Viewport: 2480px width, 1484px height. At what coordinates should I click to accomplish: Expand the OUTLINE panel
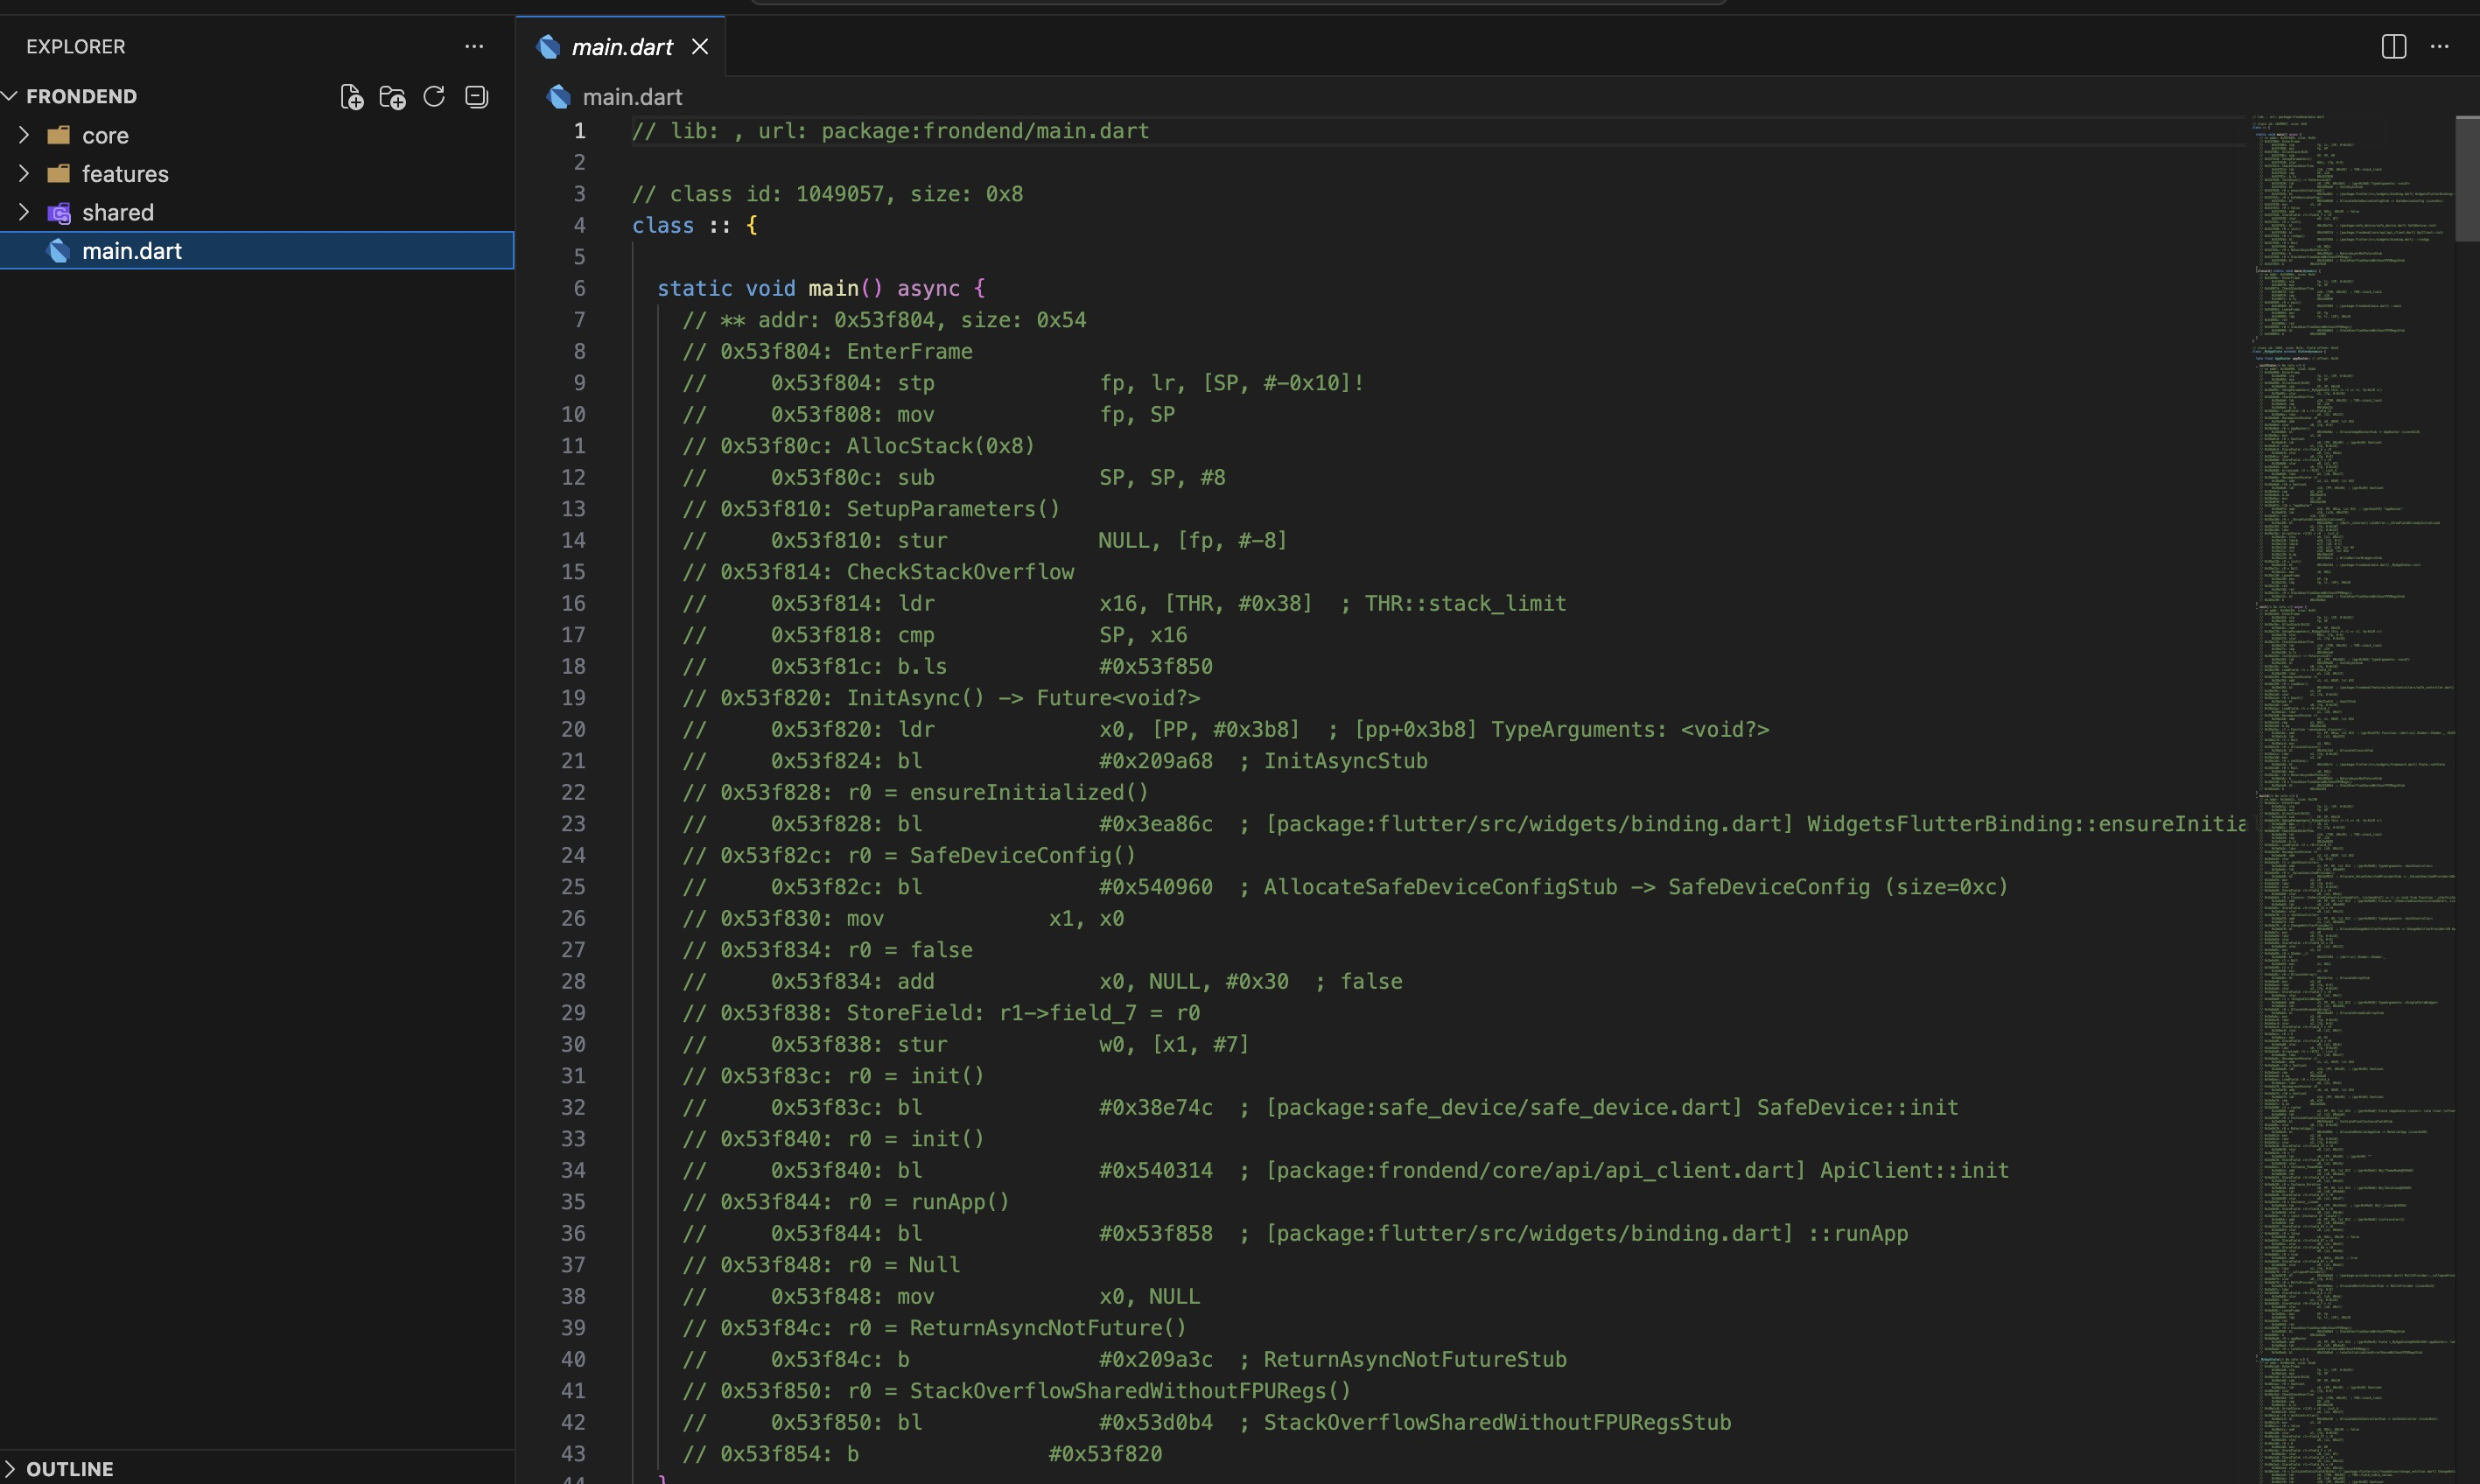pos(10,1468)
